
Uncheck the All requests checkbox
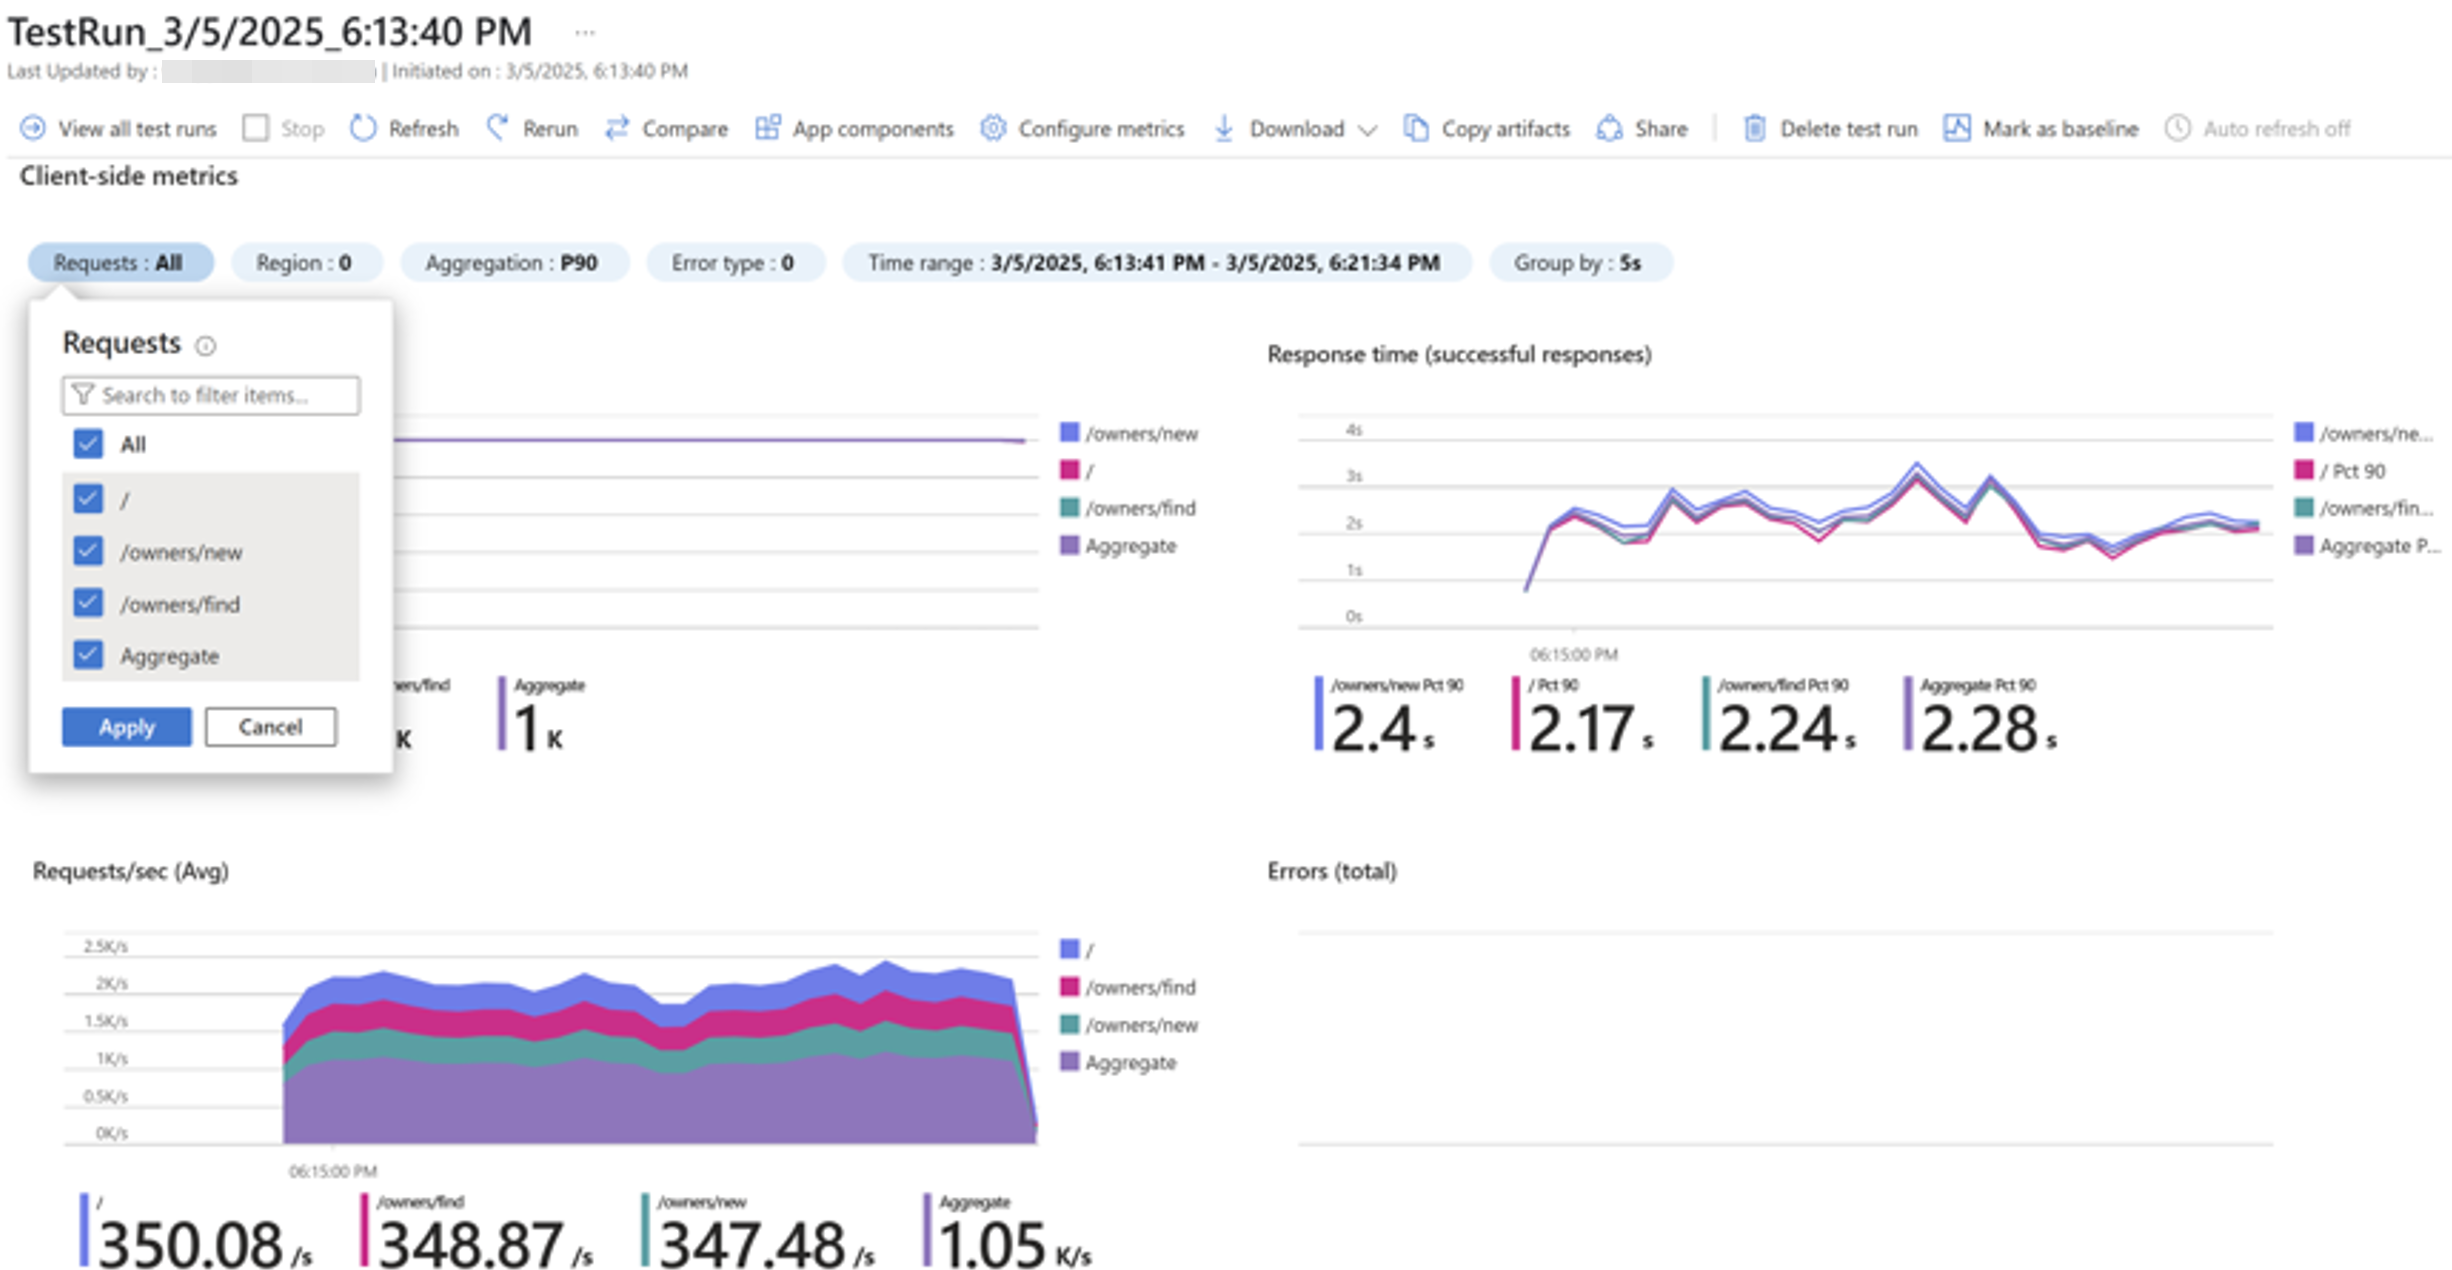[x=88, y=444]
